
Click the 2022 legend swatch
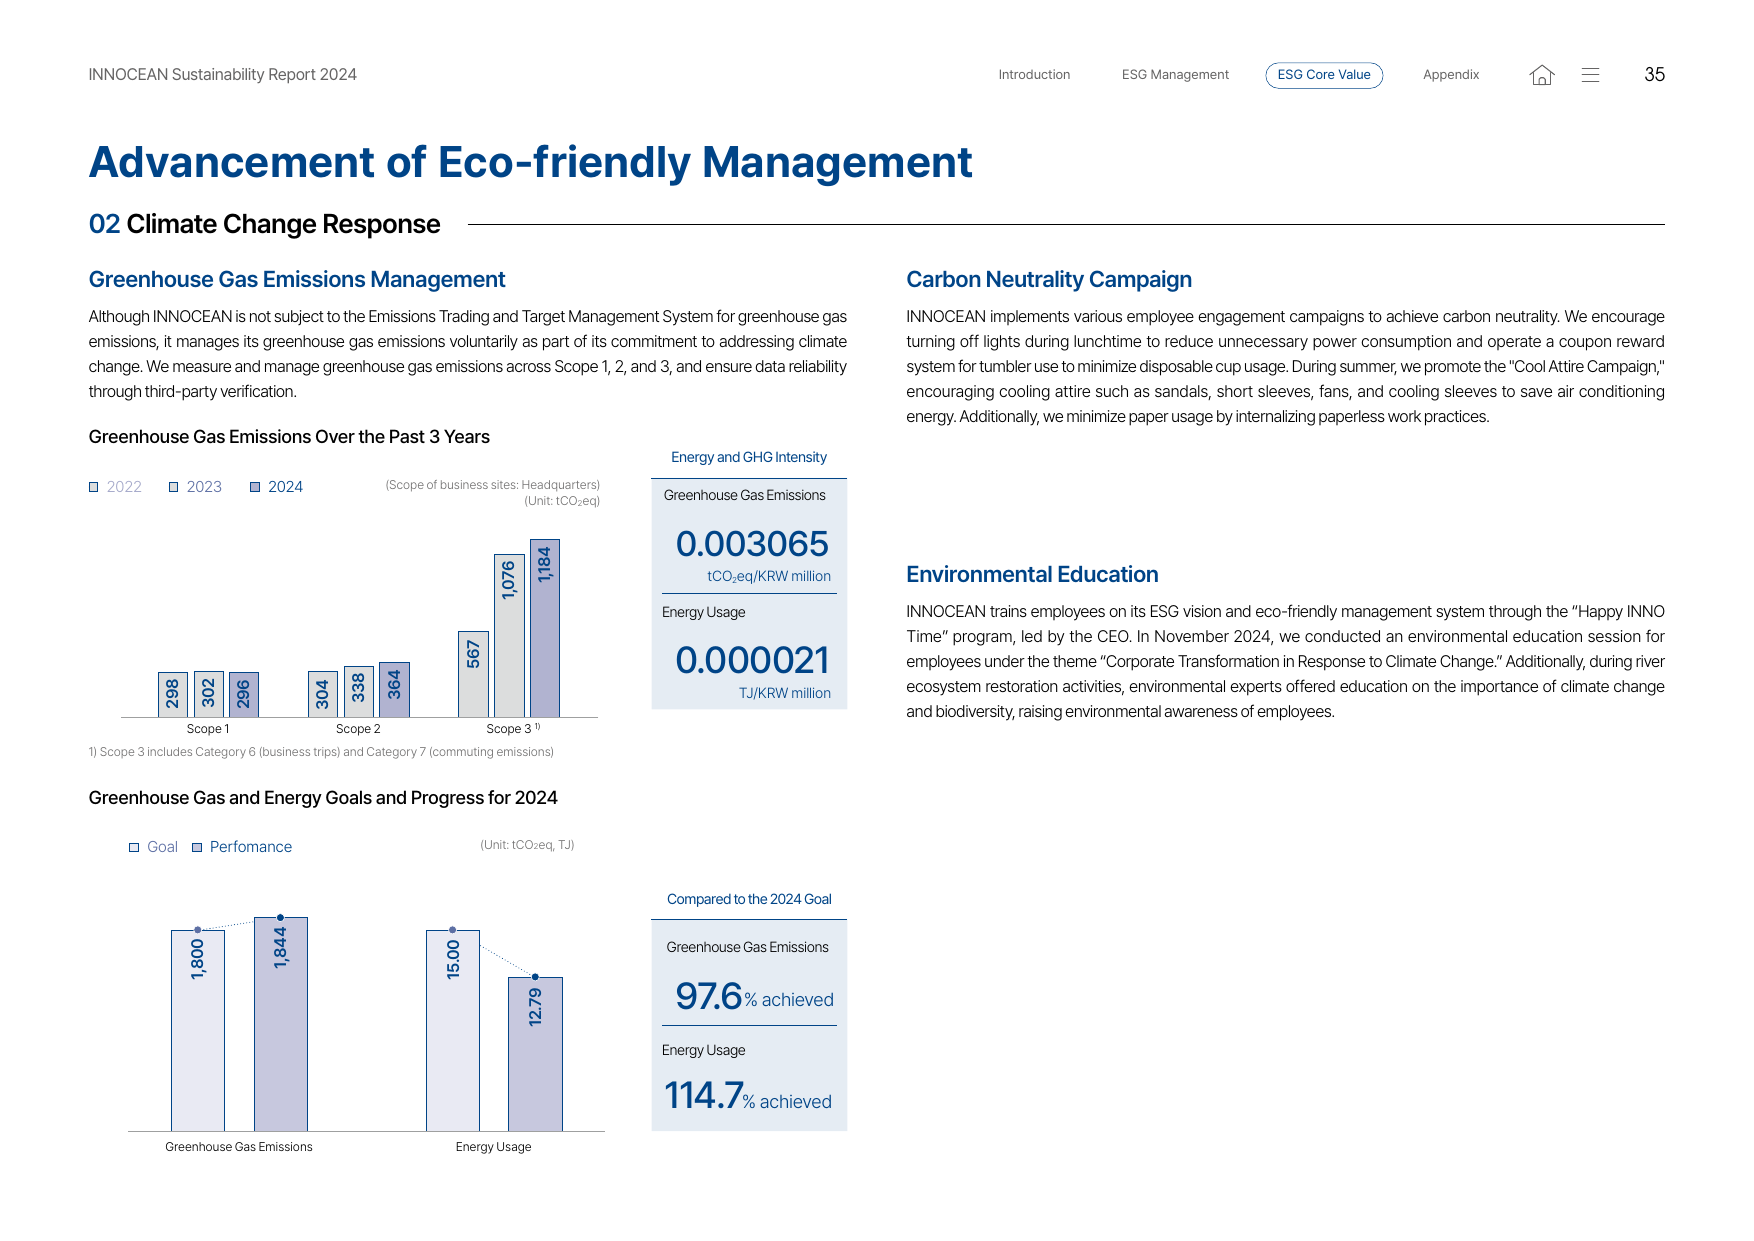[x=94, y=487]
